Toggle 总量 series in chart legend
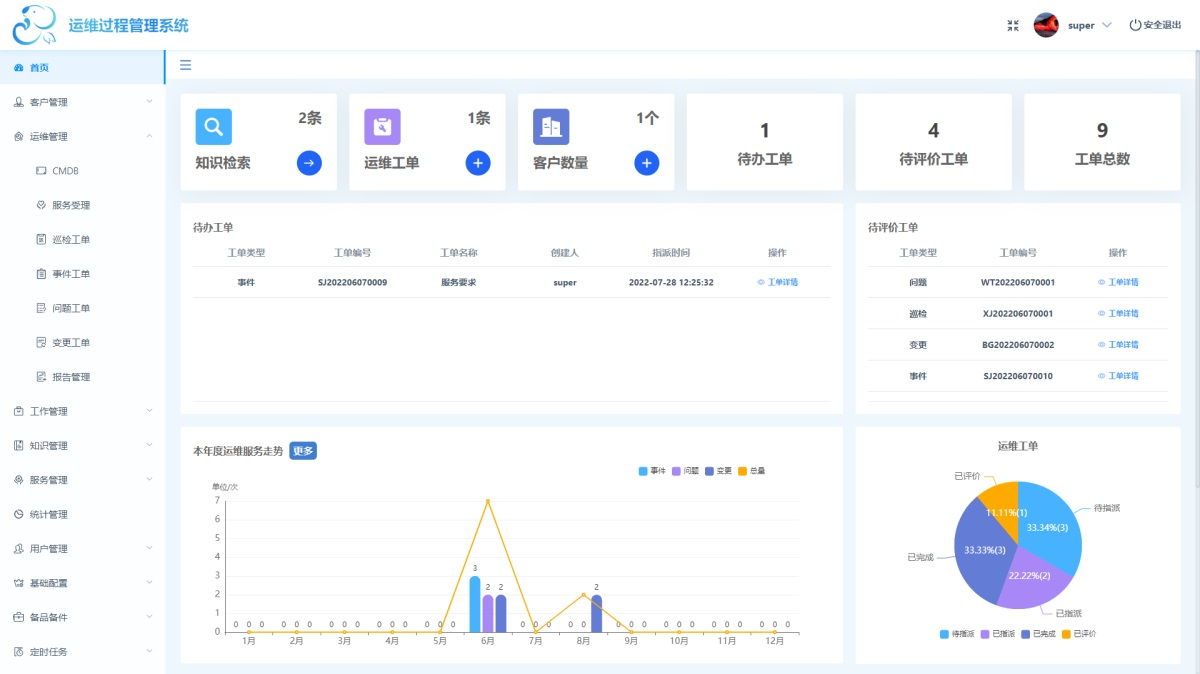Screen dimensions: 1200x674 (x=752, y=470)
